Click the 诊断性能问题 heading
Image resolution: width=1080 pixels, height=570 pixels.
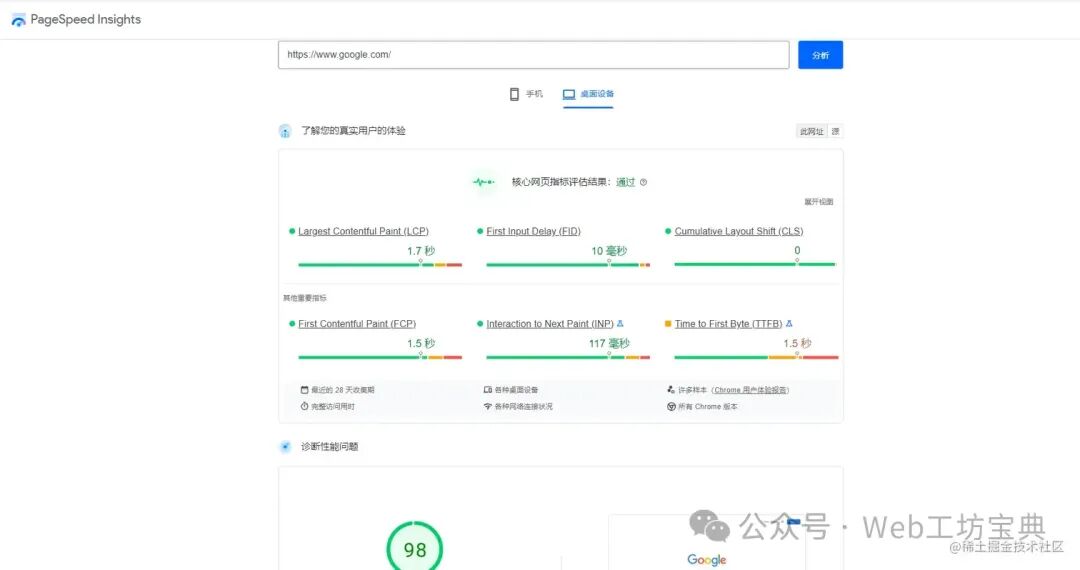[x=330, y=447]
